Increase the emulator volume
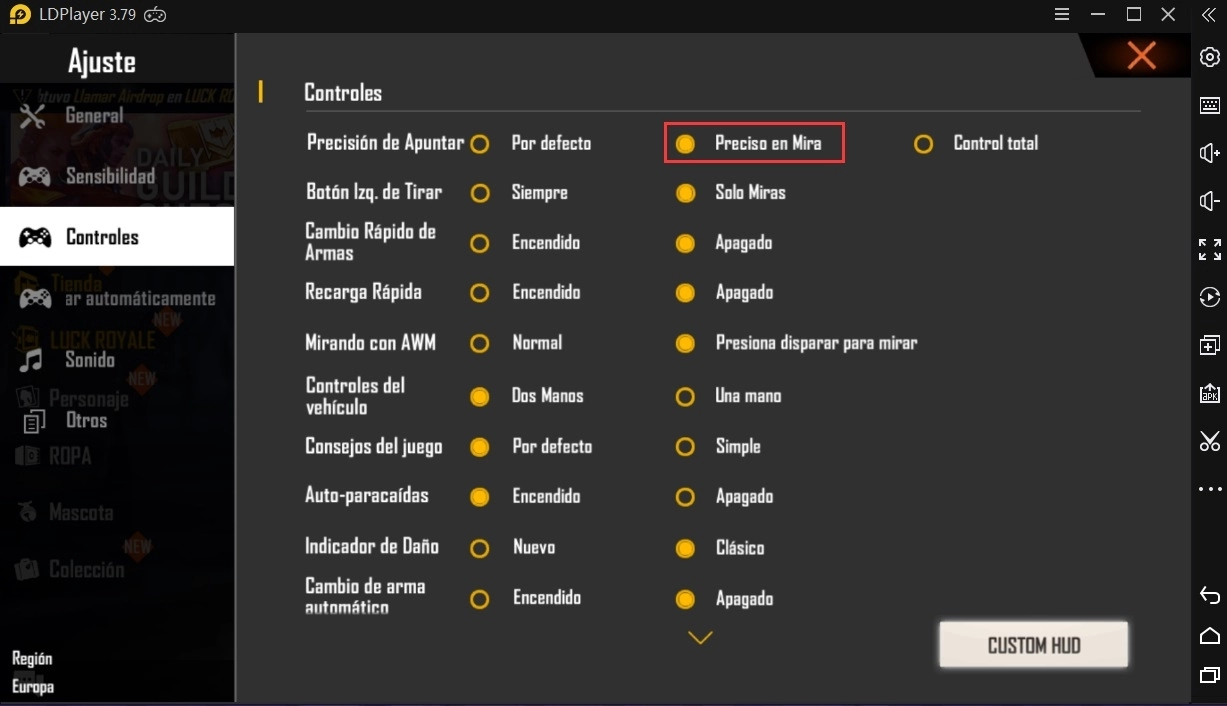1227x706 pixels. click(x=1209, y=153)
